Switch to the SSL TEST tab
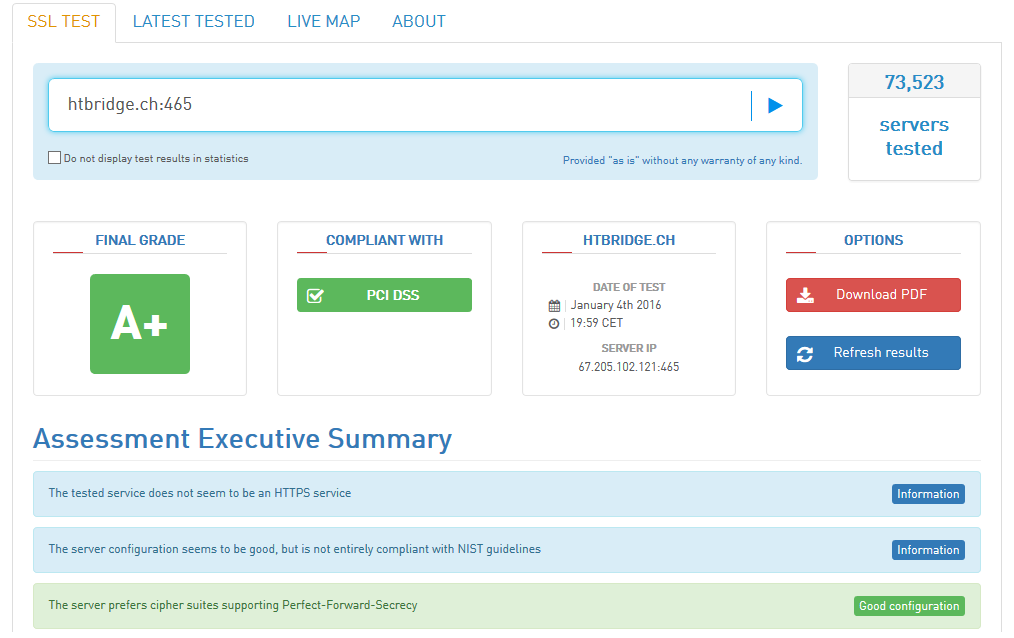 [x=63, y=21]
